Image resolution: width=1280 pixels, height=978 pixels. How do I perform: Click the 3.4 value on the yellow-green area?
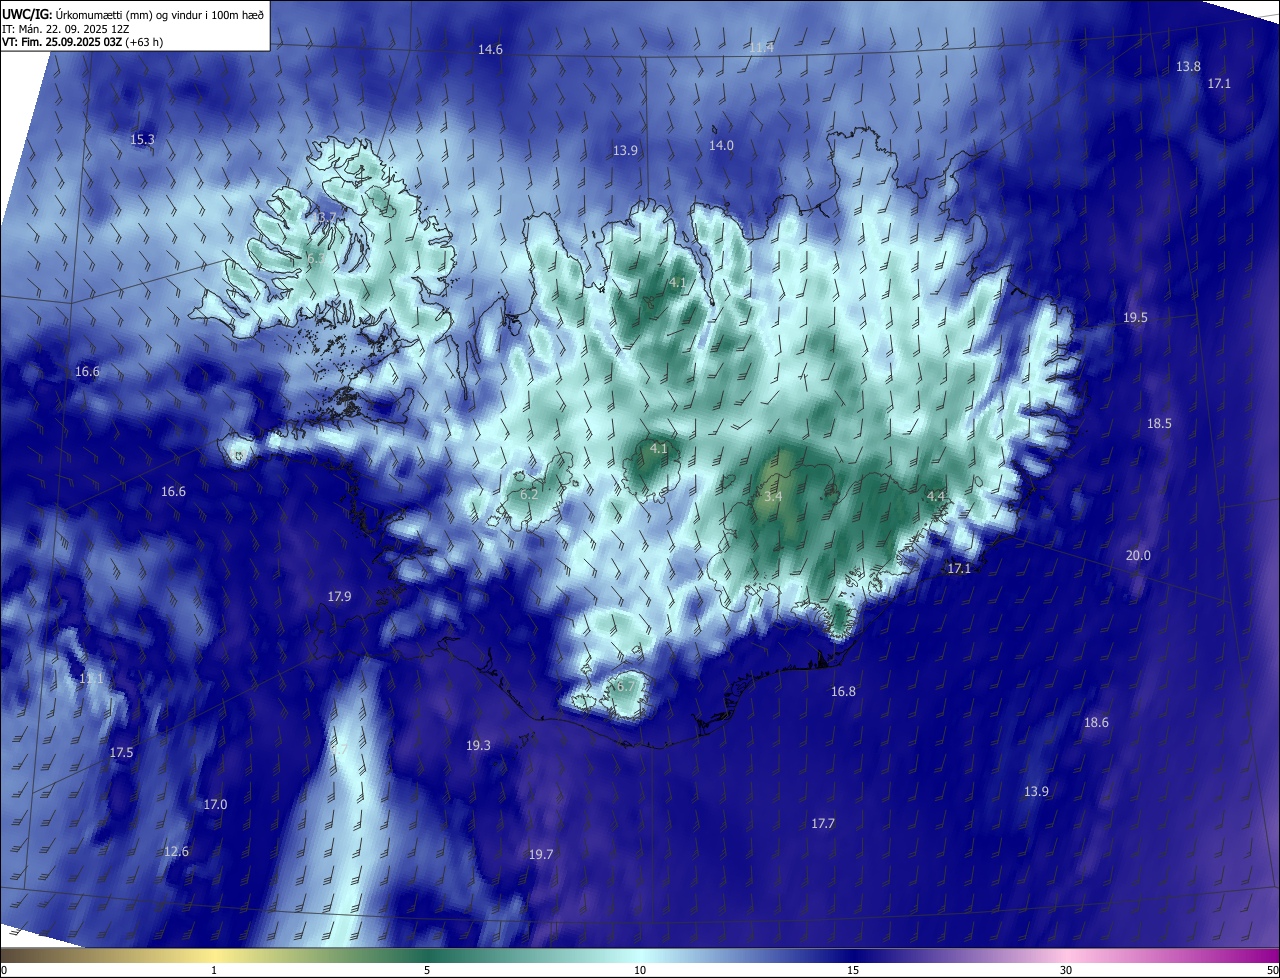pyautogui.click(x=773, y=496)
